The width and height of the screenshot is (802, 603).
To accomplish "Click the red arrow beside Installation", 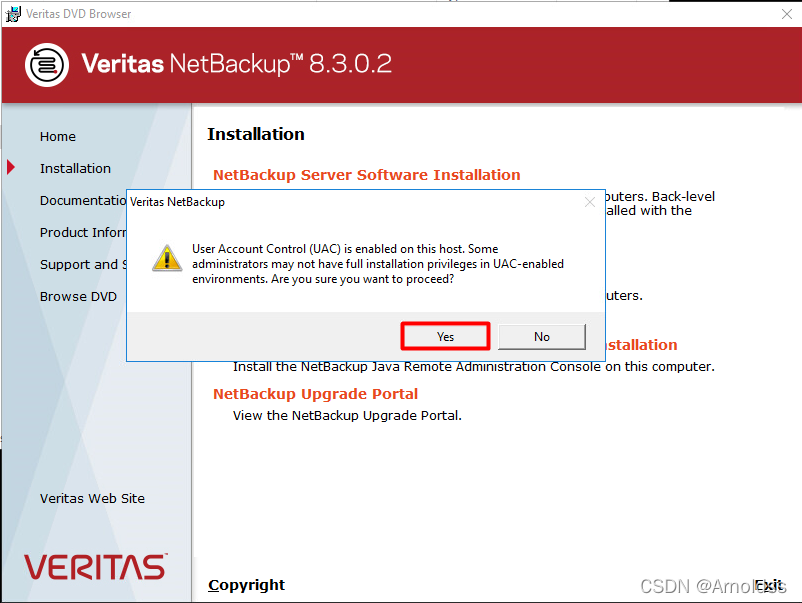I will [x=11, y=167].
